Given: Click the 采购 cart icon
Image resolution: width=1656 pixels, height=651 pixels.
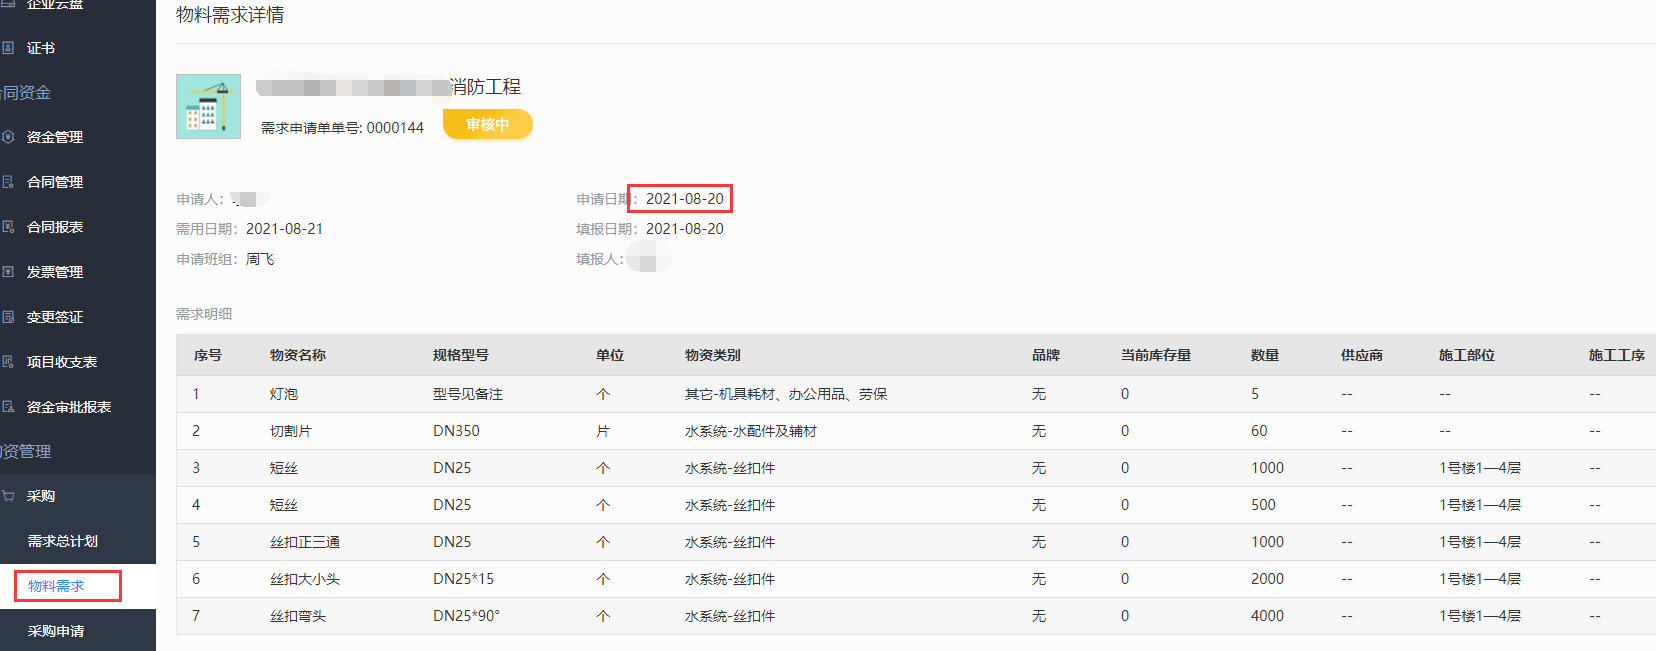Looking at the screenshot, I should tap(8, 496).
